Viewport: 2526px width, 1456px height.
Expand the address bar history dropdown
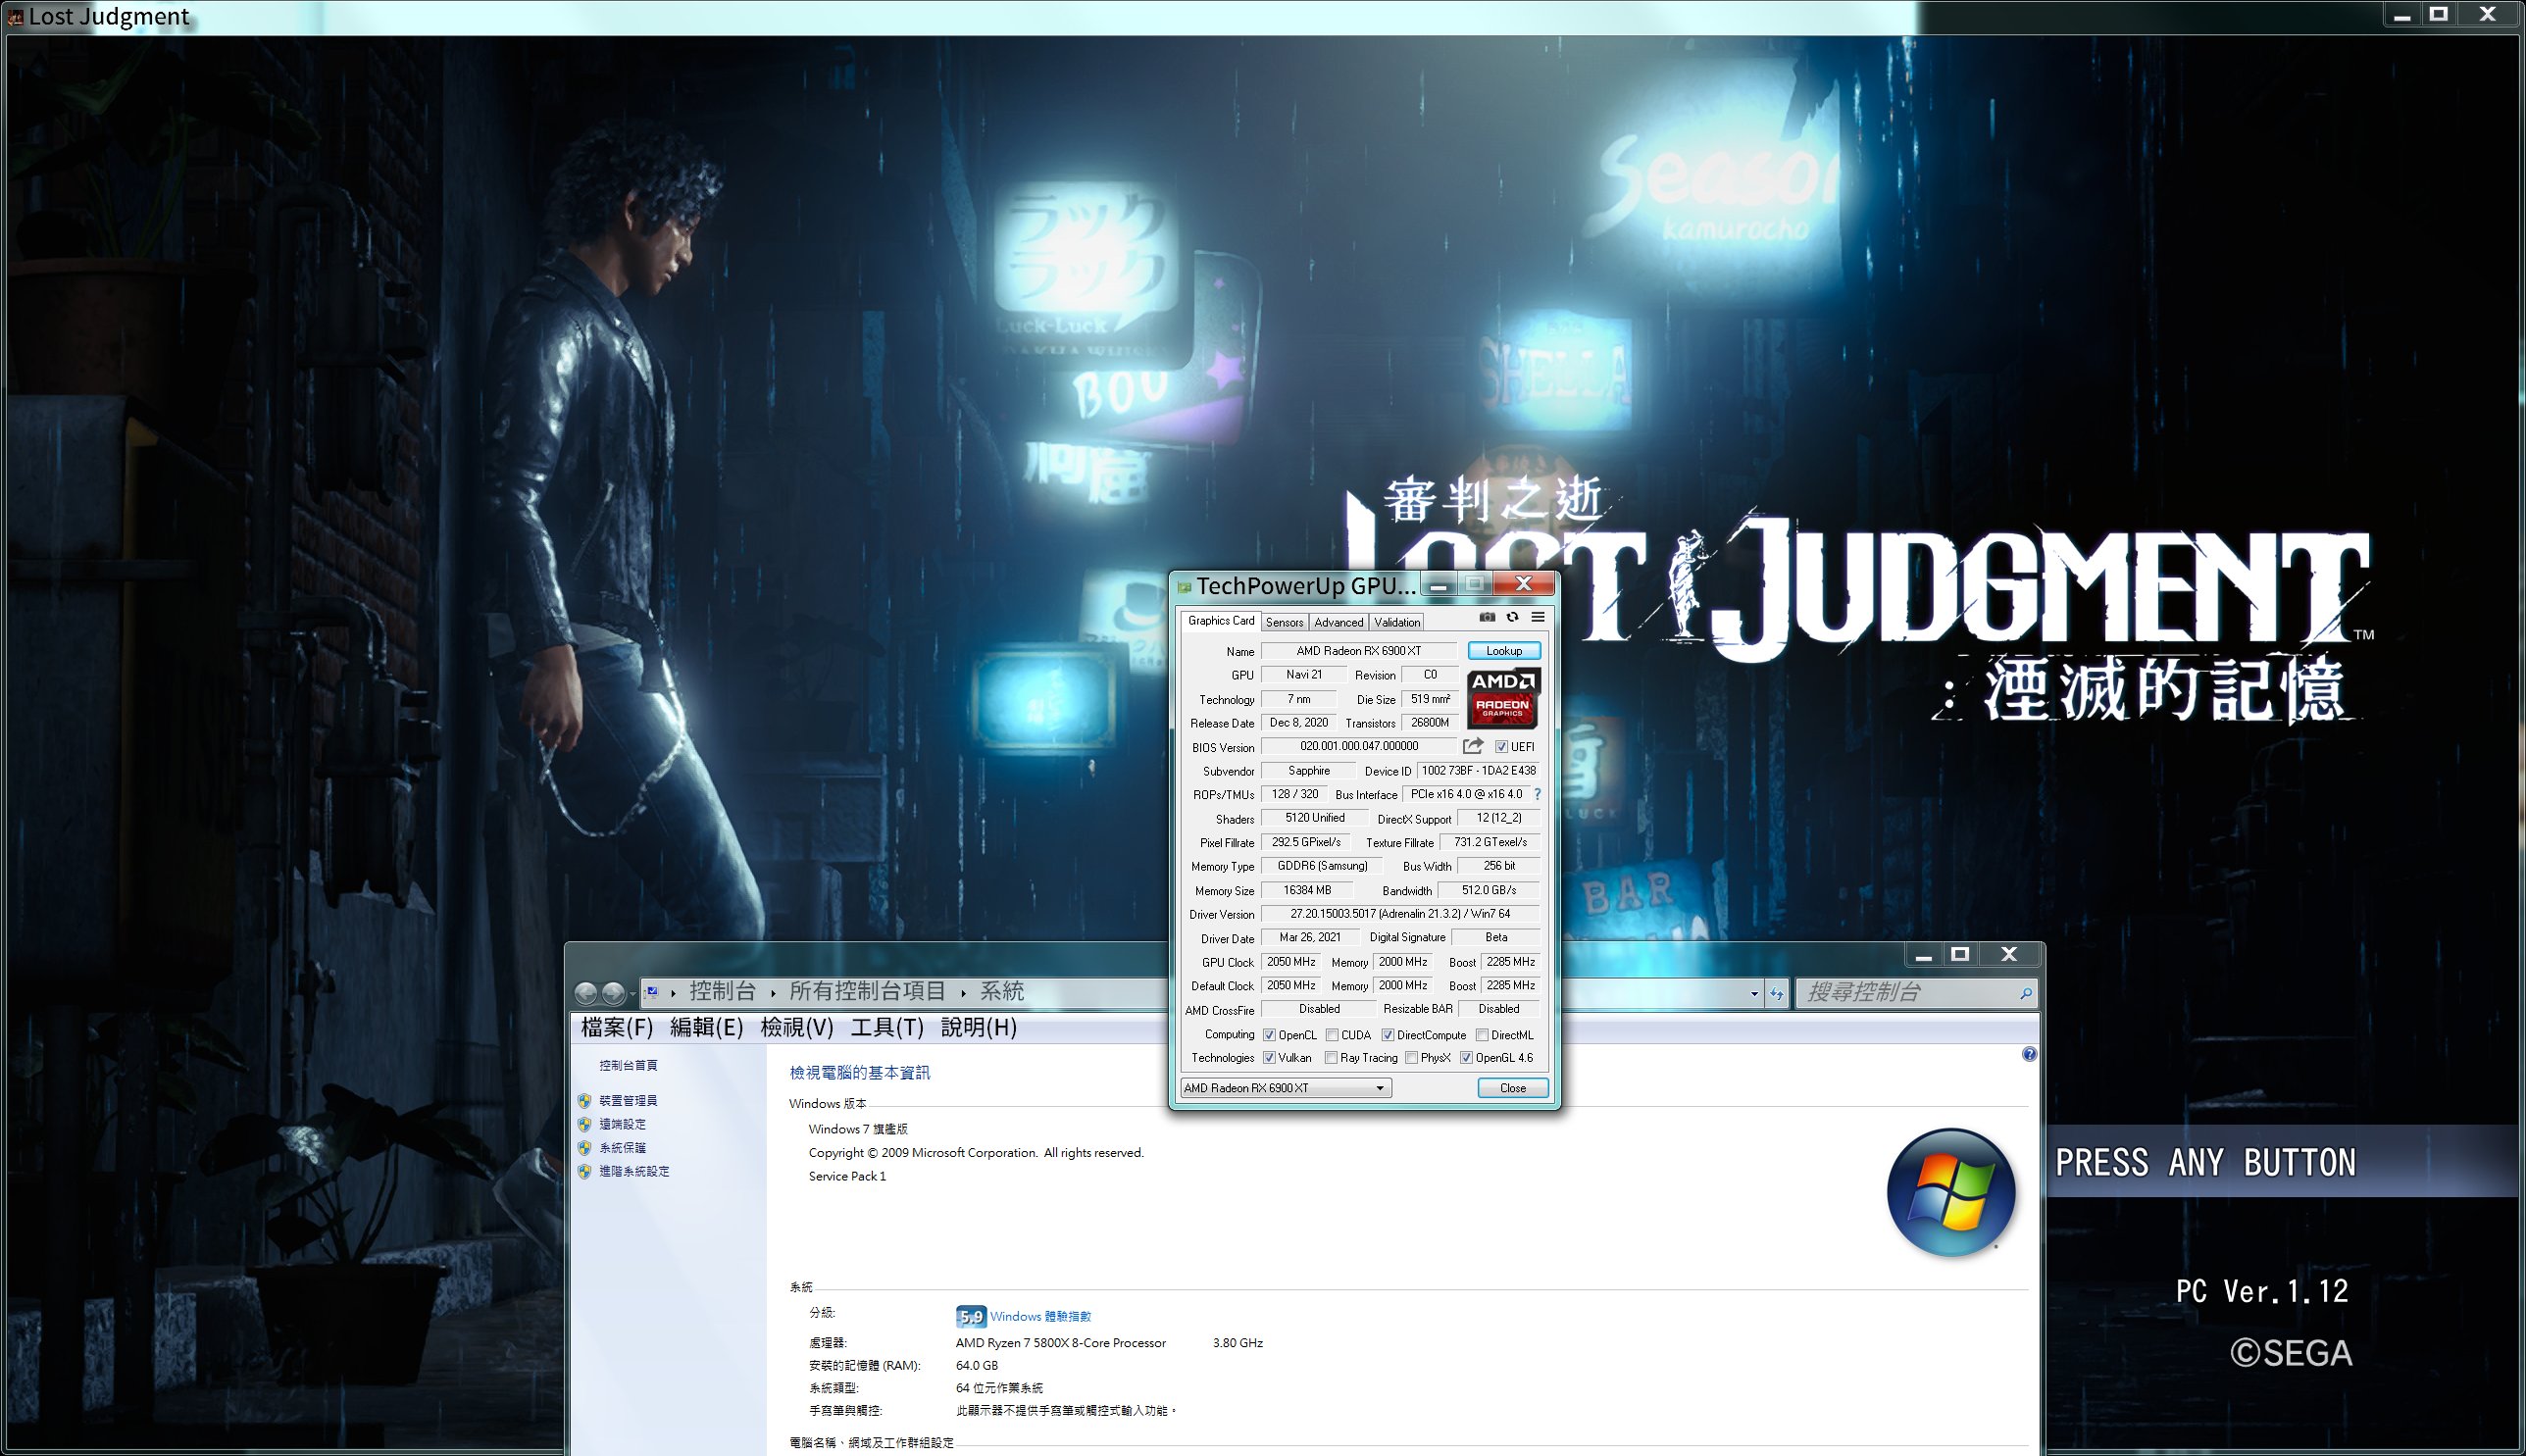(1754, 994)
